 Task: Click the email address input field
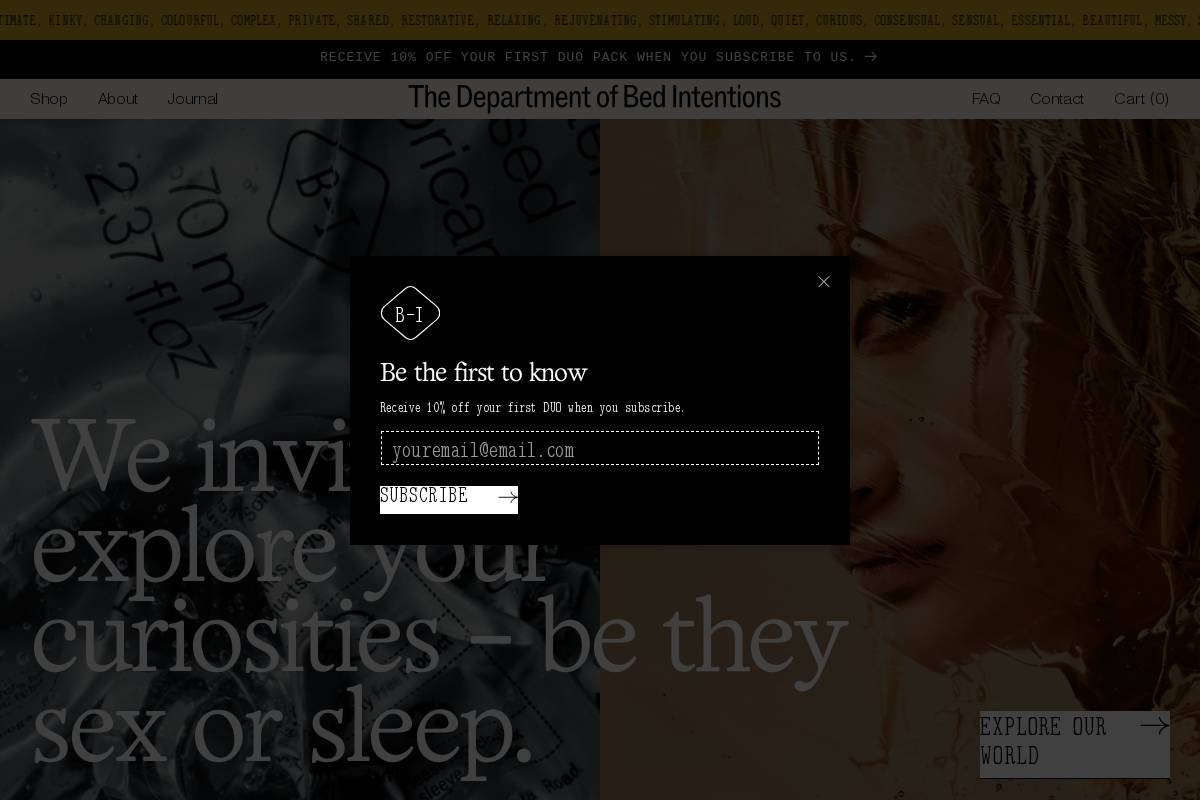point(600,448)
